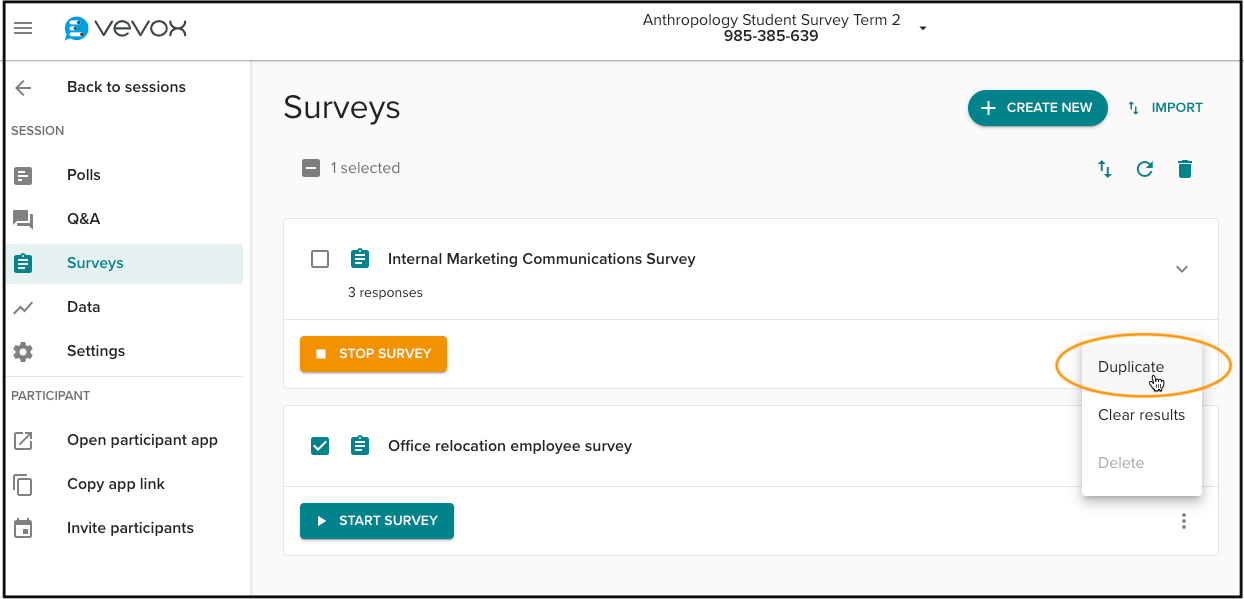1244x599 pixels.
Task: Toggle the 1 selected select-all checkbox
Action: (x=311, y=168)
